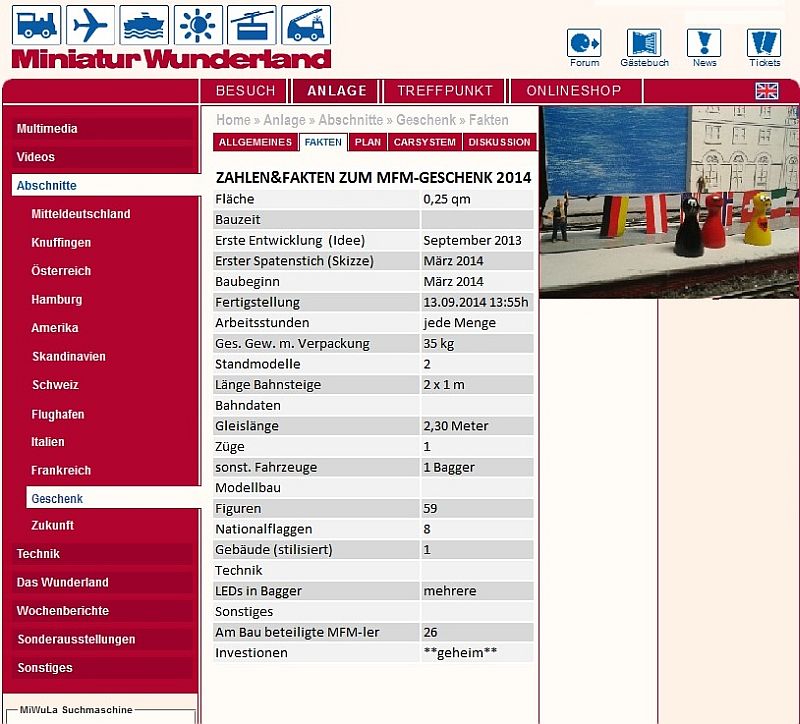Open the Skandinavien section link
800x724 pixels.
[x=68, y=357]
